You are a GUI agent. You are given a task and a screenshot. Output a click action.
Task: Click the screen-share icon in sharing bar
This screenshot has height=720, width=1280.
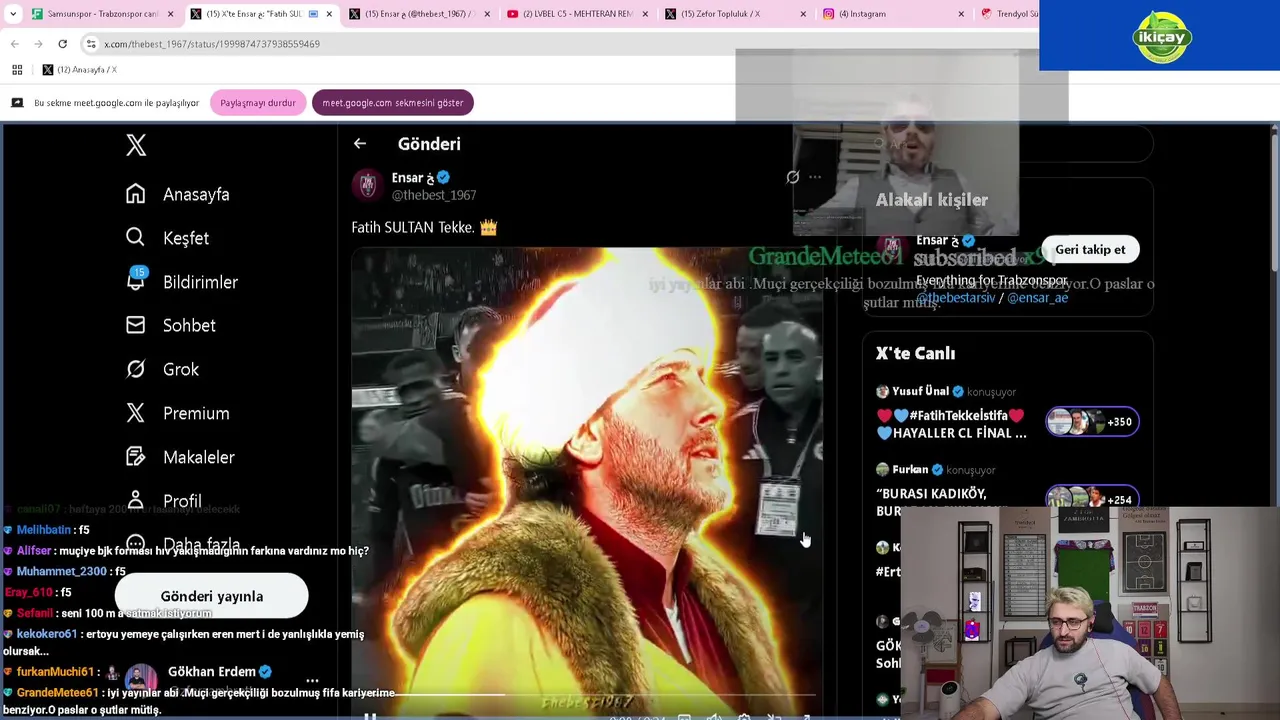pos(17,103)
